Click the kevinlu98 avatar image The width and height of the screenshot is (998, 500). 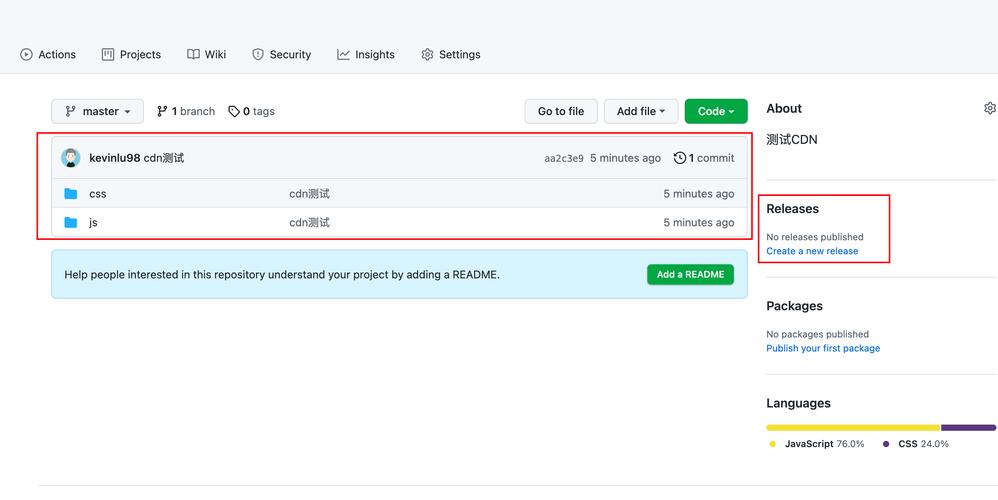click(71, 158)
